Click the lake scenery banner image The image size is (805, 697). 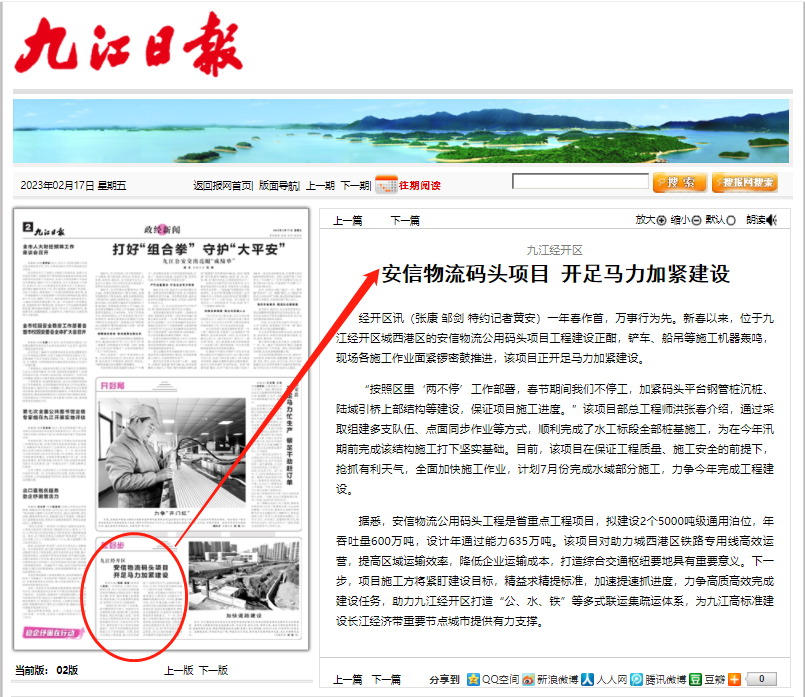click(401, 131)
